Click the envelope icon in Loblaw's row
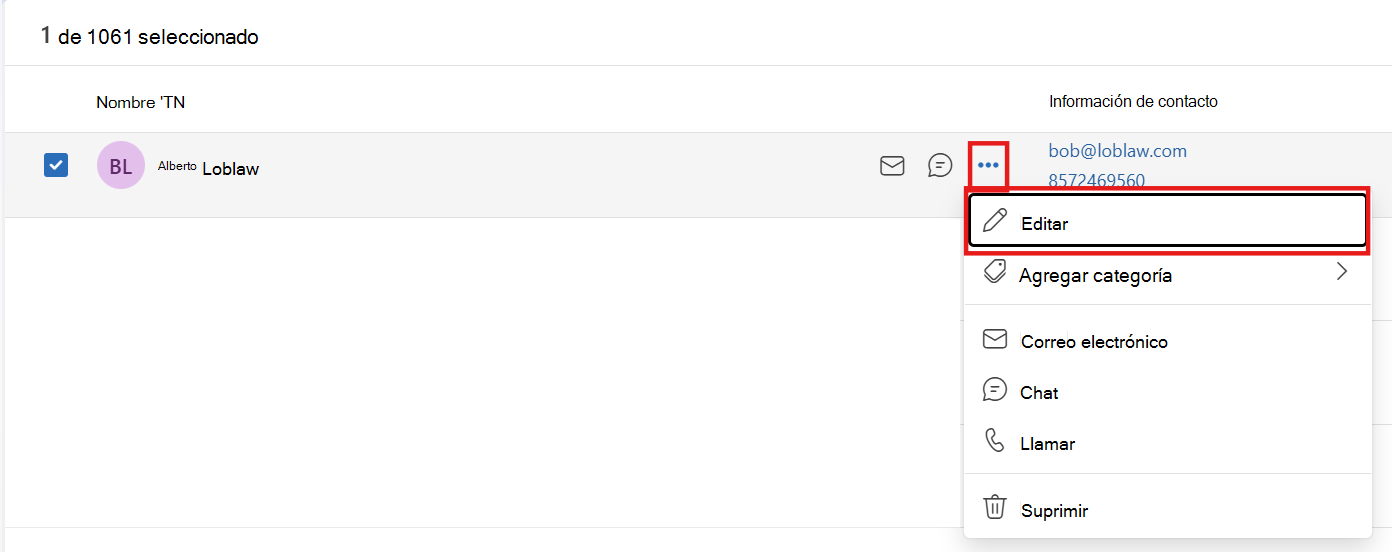Viewport: 1392px width, 552px height. click(892, 165)
